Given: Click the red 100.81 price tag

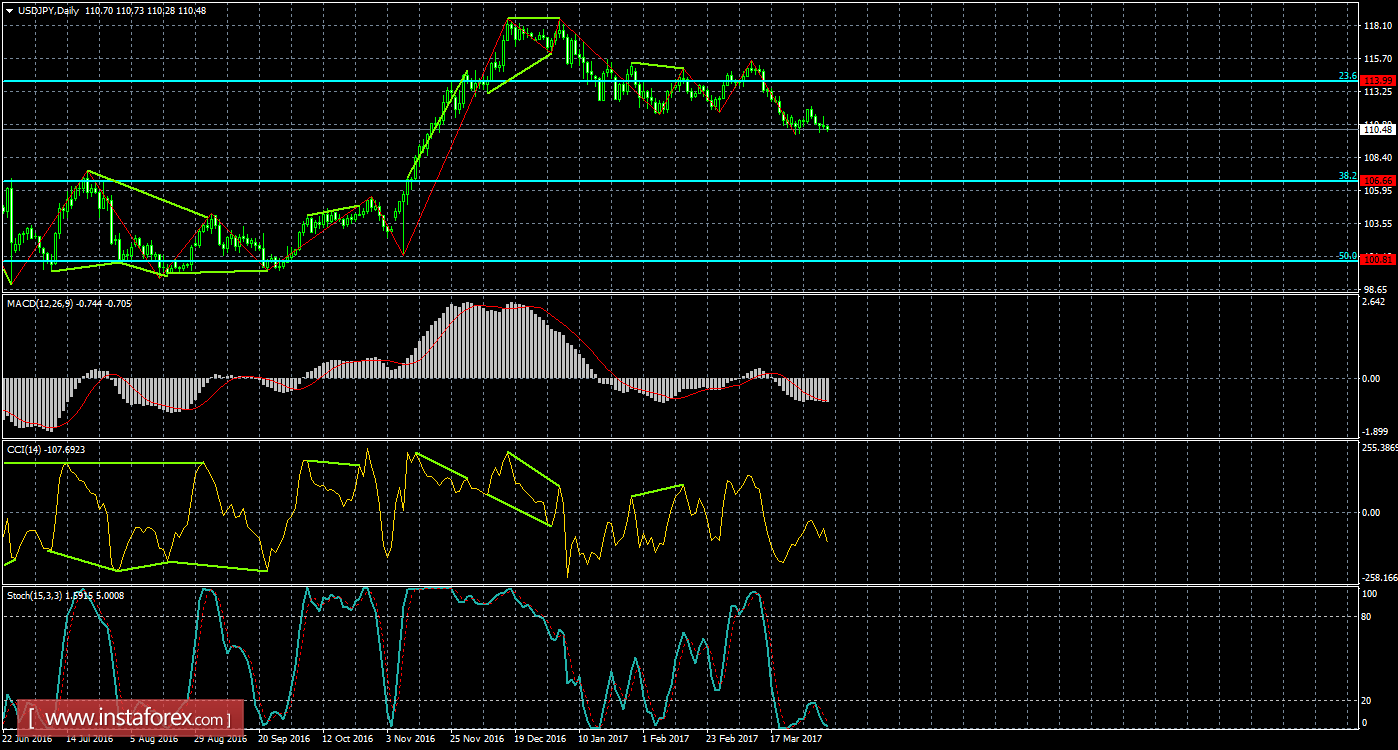Looking at the screenshot, I should point(1379,260).
